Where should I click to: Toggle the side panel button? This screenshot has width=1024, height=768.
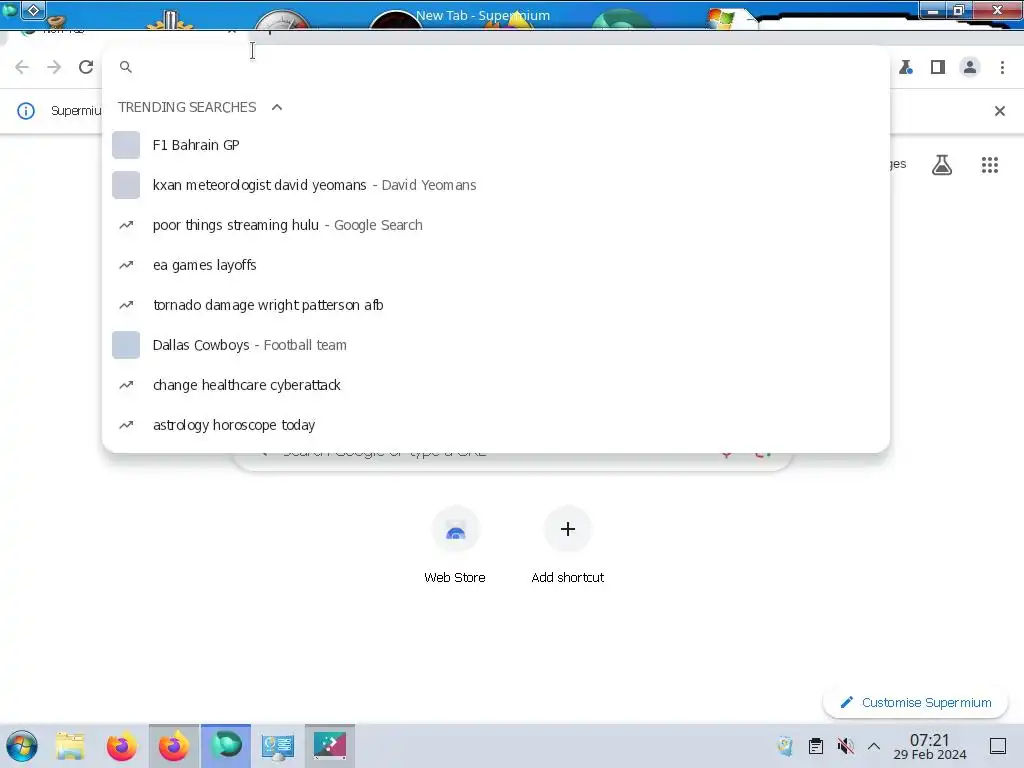[x=938, y=67]
